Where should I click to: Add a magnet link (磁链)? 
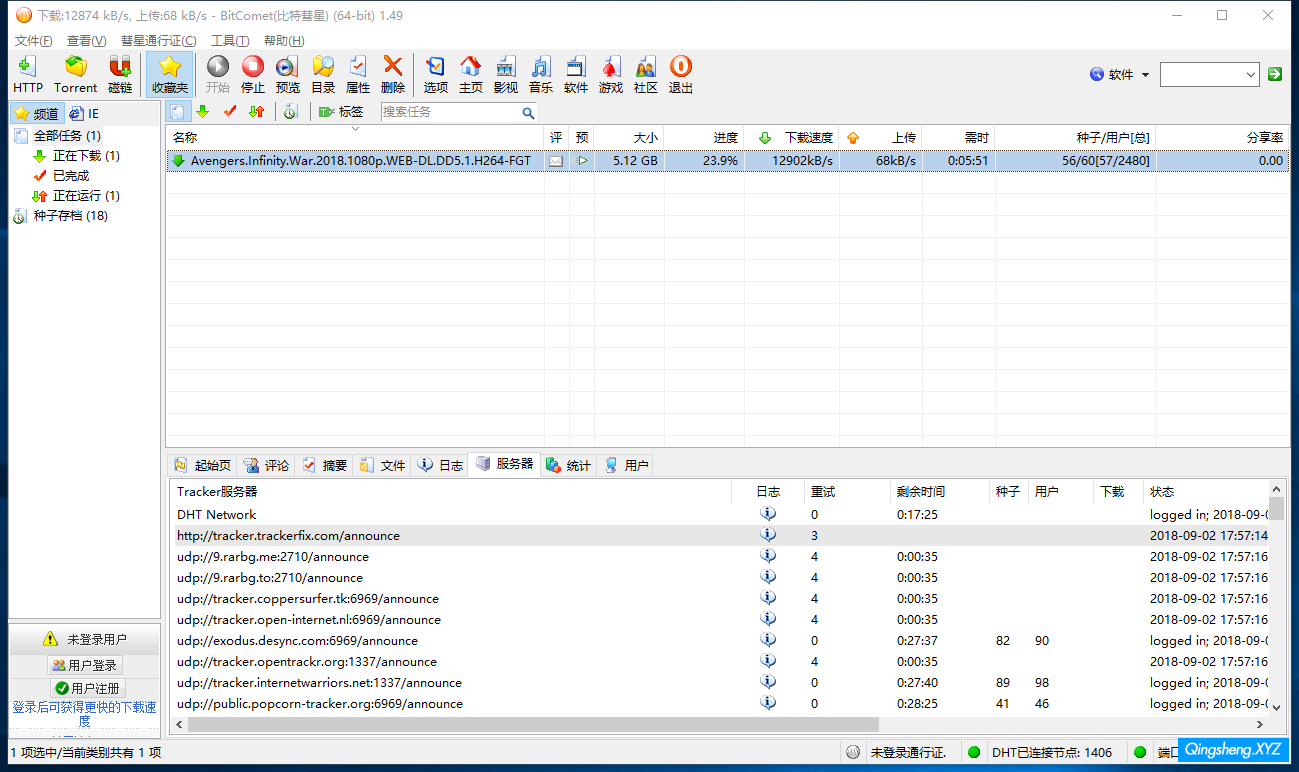pyautogui.click(x=120, y=74)
